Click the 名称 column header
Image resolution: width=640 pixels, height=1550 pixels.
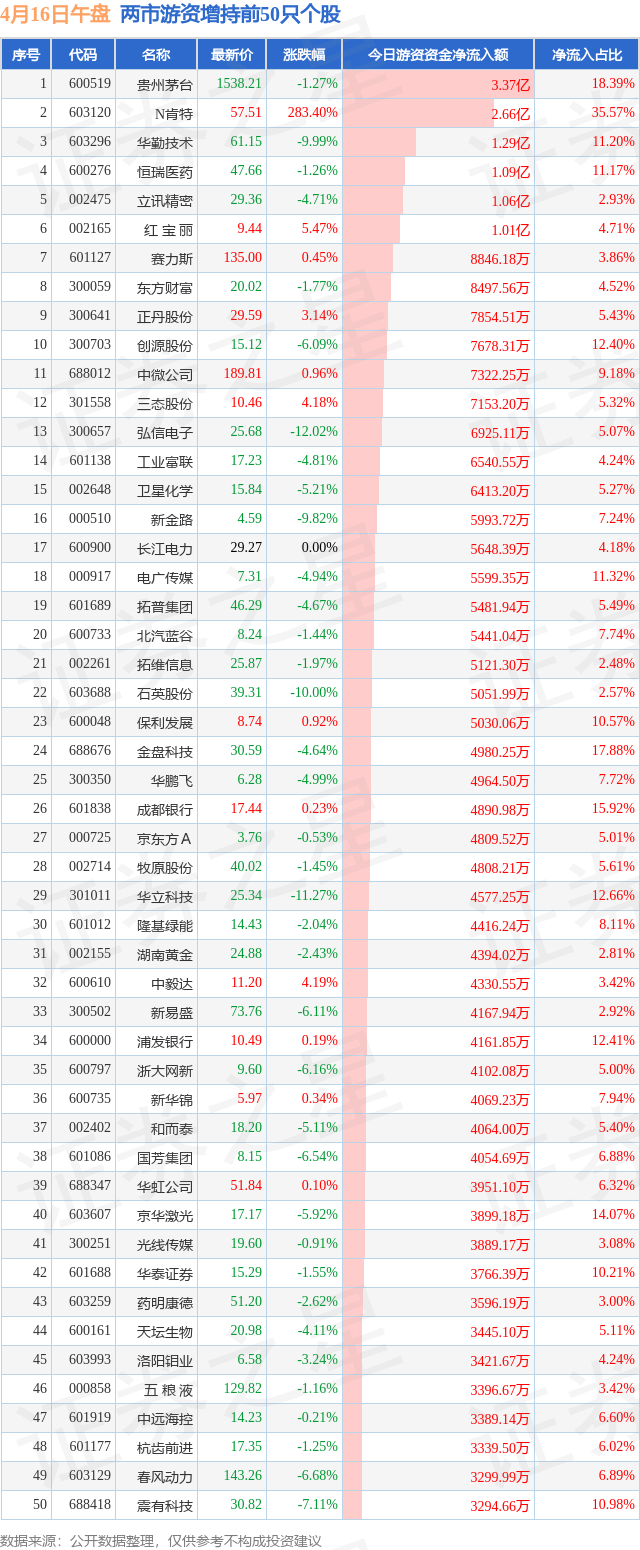tap(156, 54)
